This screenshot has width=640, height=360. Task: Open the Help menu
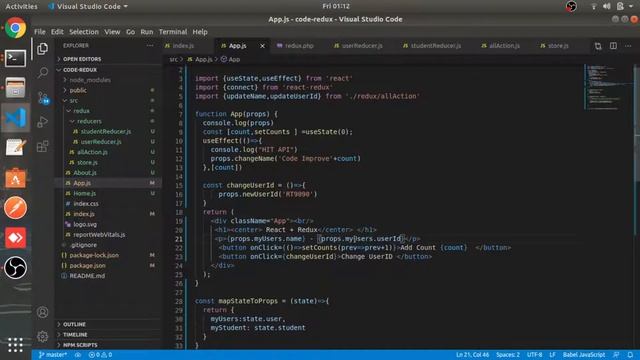pos(200,32)
